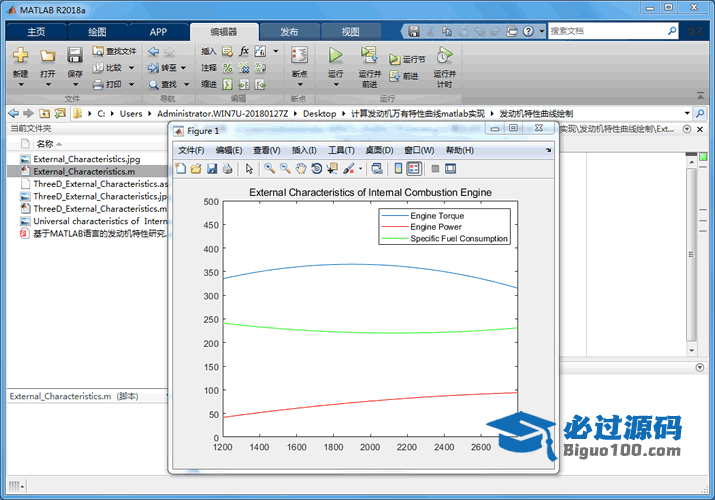Viewport: 715px width, 500px height.
Task: Expand the New (新建) dropdown arrow
Action: coord(20,86)
